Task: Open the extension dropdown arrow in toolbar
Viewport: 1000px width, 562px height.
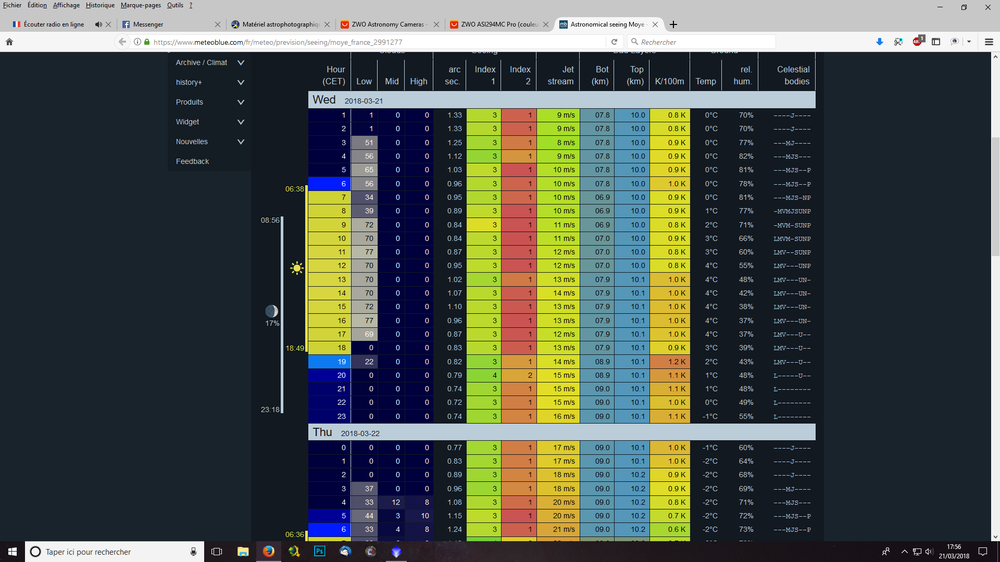Action: pyautogui.click(x=969, y=42)
